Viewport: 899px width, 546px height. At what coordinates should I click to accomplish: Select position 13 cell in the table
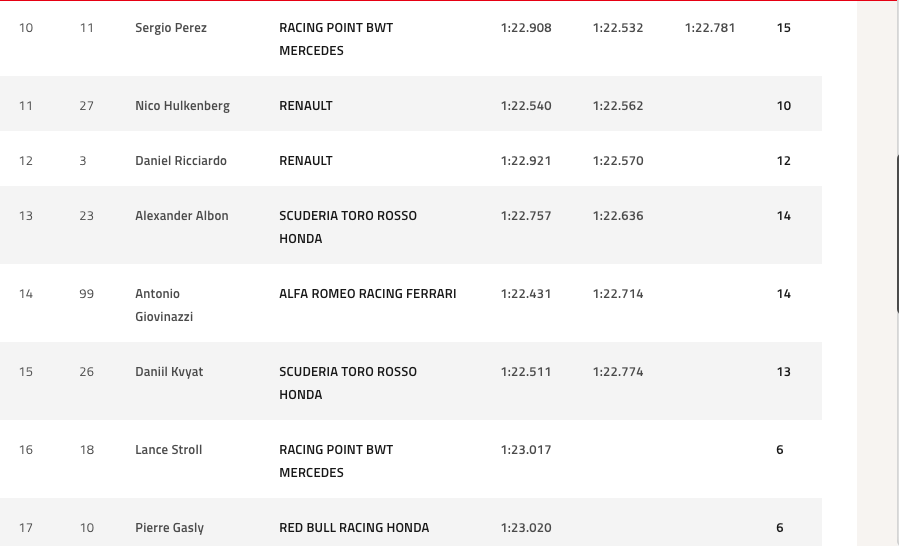pos(26,216)
